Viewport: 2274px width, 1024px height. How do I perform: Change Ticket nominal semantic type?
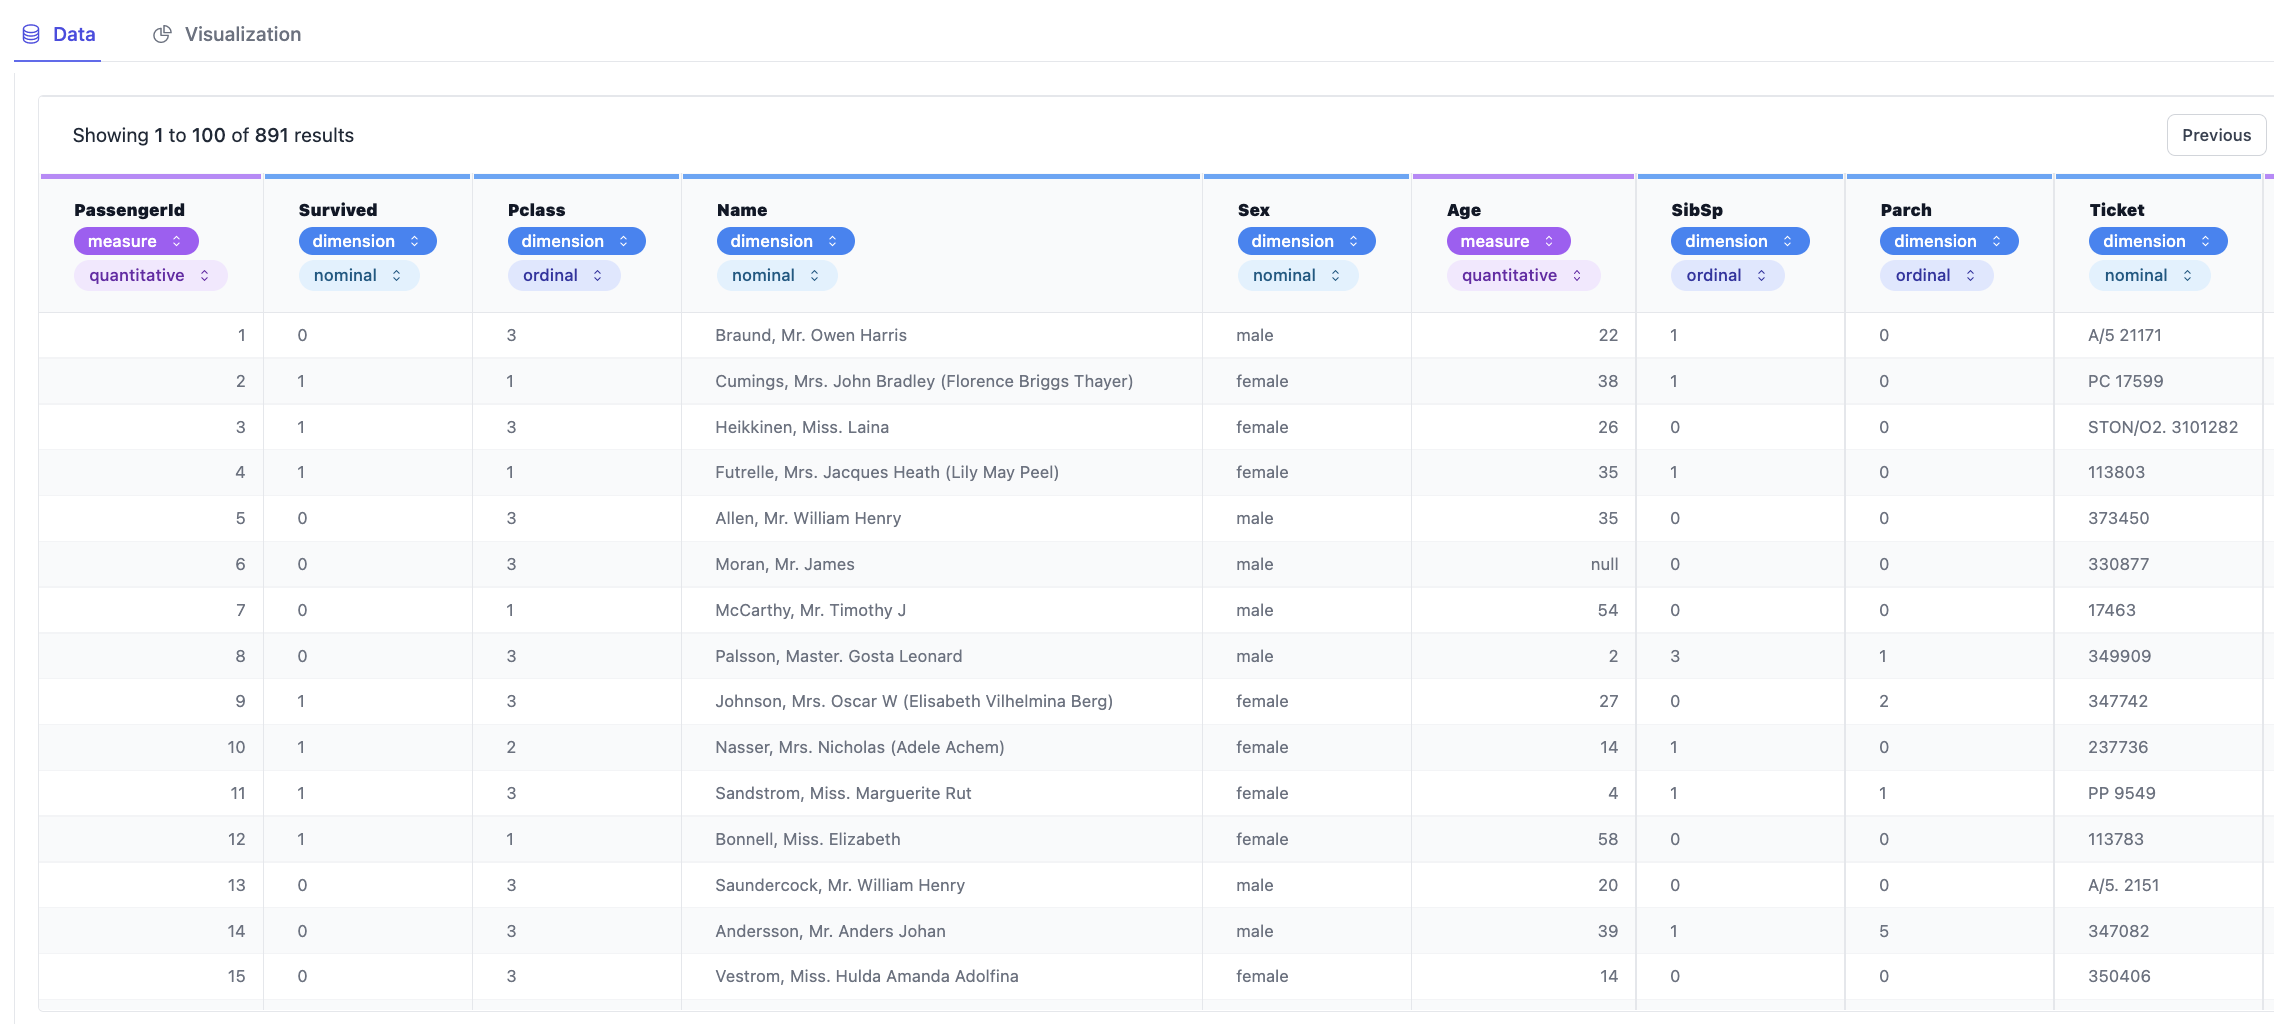pos(2149,275)
